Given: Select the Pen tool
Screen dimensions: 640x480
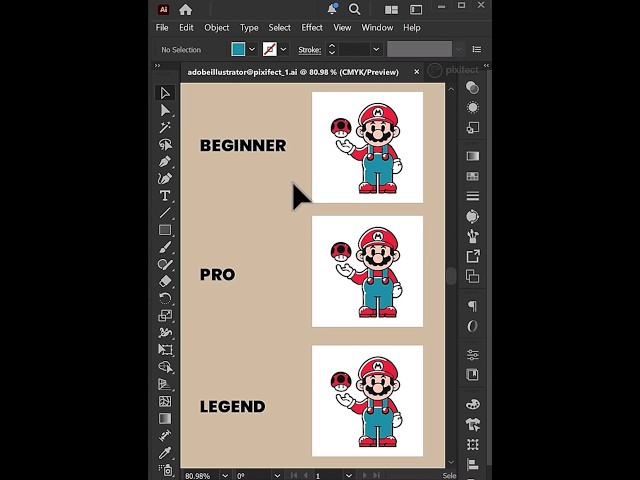Looking at the screenshot, I should tap(165, 162).
